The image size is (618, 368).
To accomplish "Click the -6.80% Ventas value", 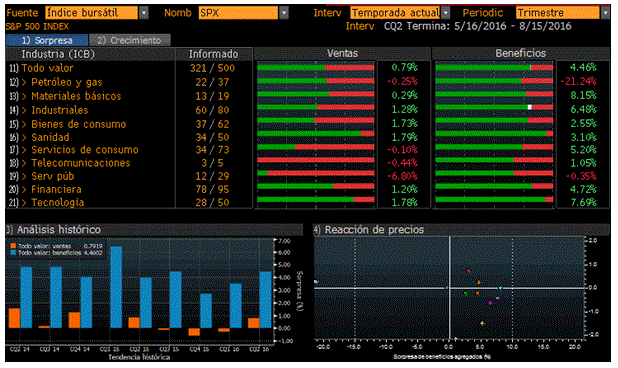I will click(402, 176).
